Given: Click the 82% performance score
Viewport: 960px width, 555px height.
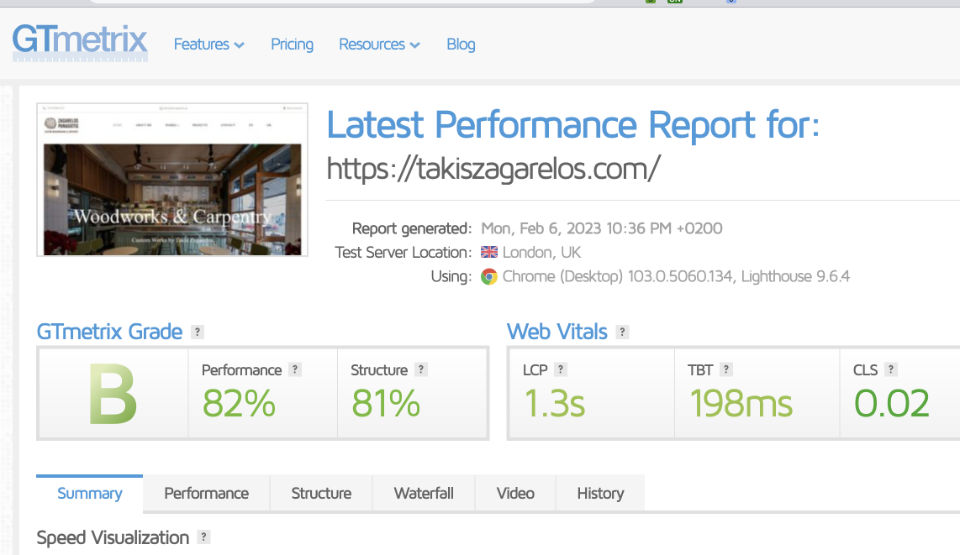Looking at the screenshot, I should point(239,404).
